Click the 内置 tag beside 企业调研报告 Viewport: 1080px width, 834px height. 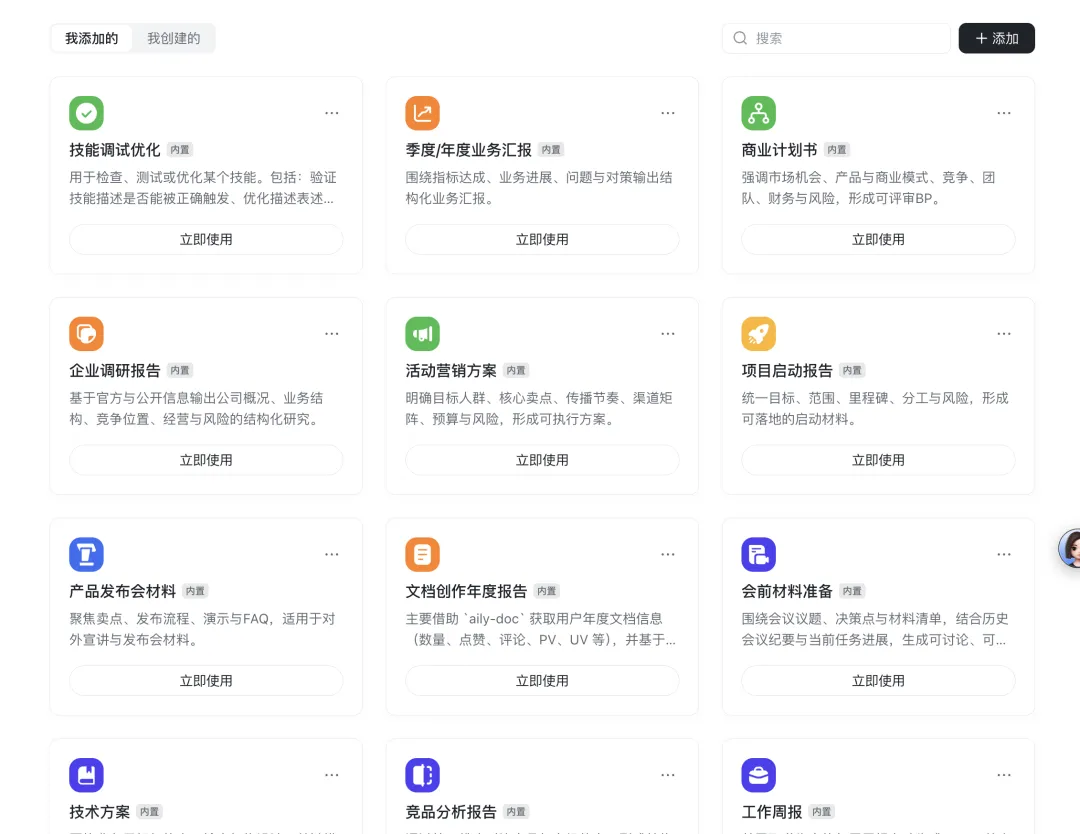point(180,371)
